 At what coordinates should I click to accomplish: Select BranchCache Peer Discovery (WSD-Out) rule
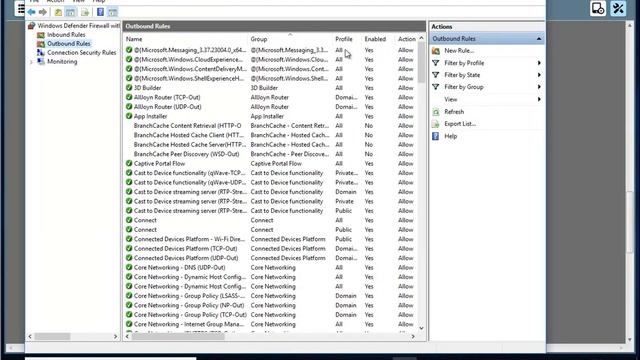click(271, 154)
